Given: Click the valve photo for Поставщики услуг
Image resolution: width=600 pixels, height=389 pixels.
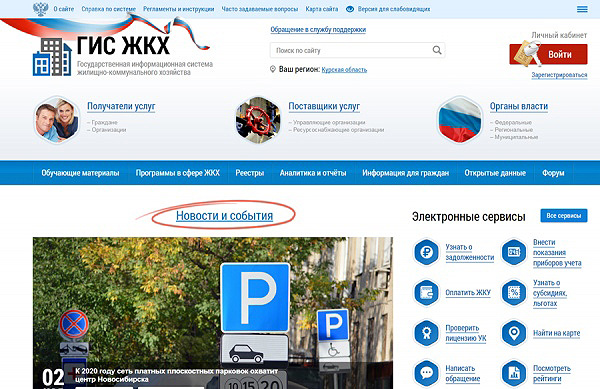Looking at the screenshot, I should 258,120.
